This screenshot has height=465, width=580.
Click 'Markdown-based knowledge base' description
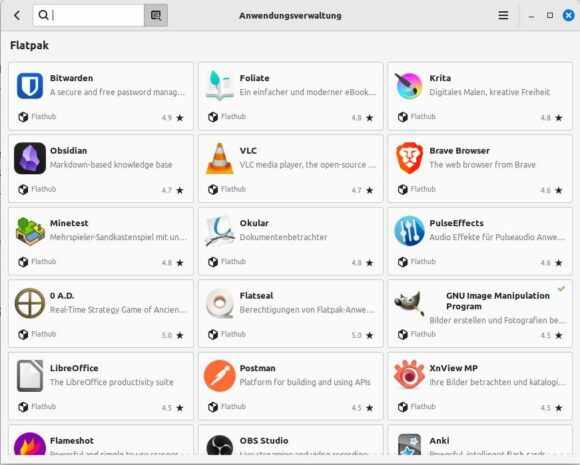111,165
